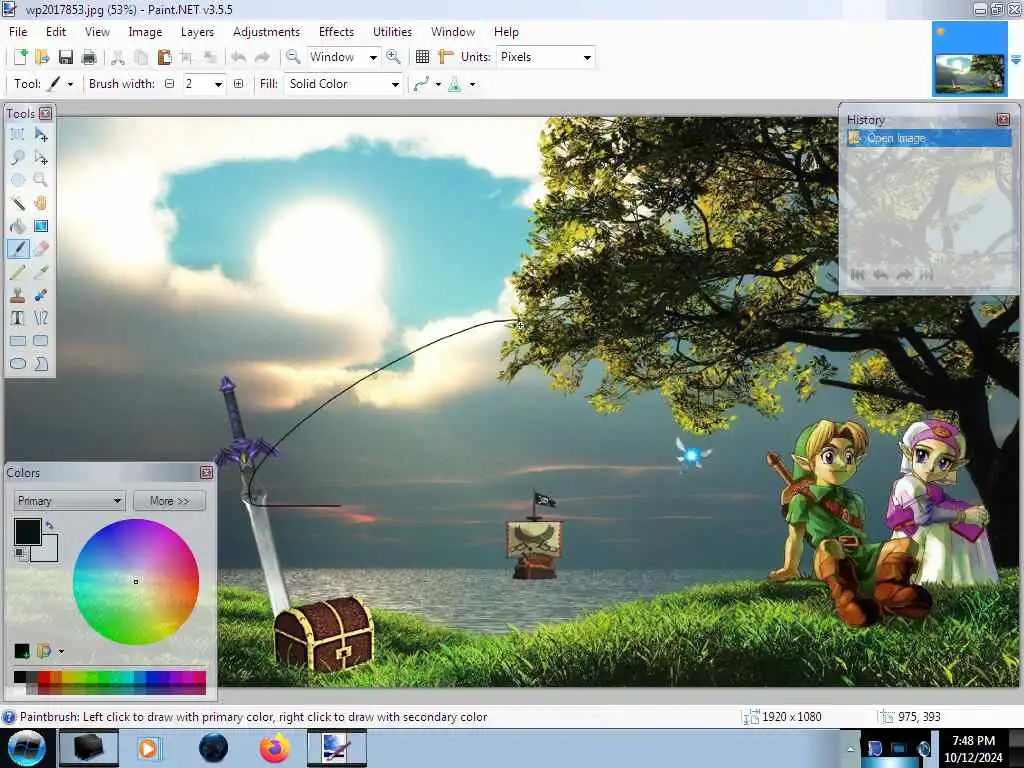Image resolution: width=1024 pixels, height=768 pixels.
Task: Open the blending mode flask dropdown
Action: [472, 84]
